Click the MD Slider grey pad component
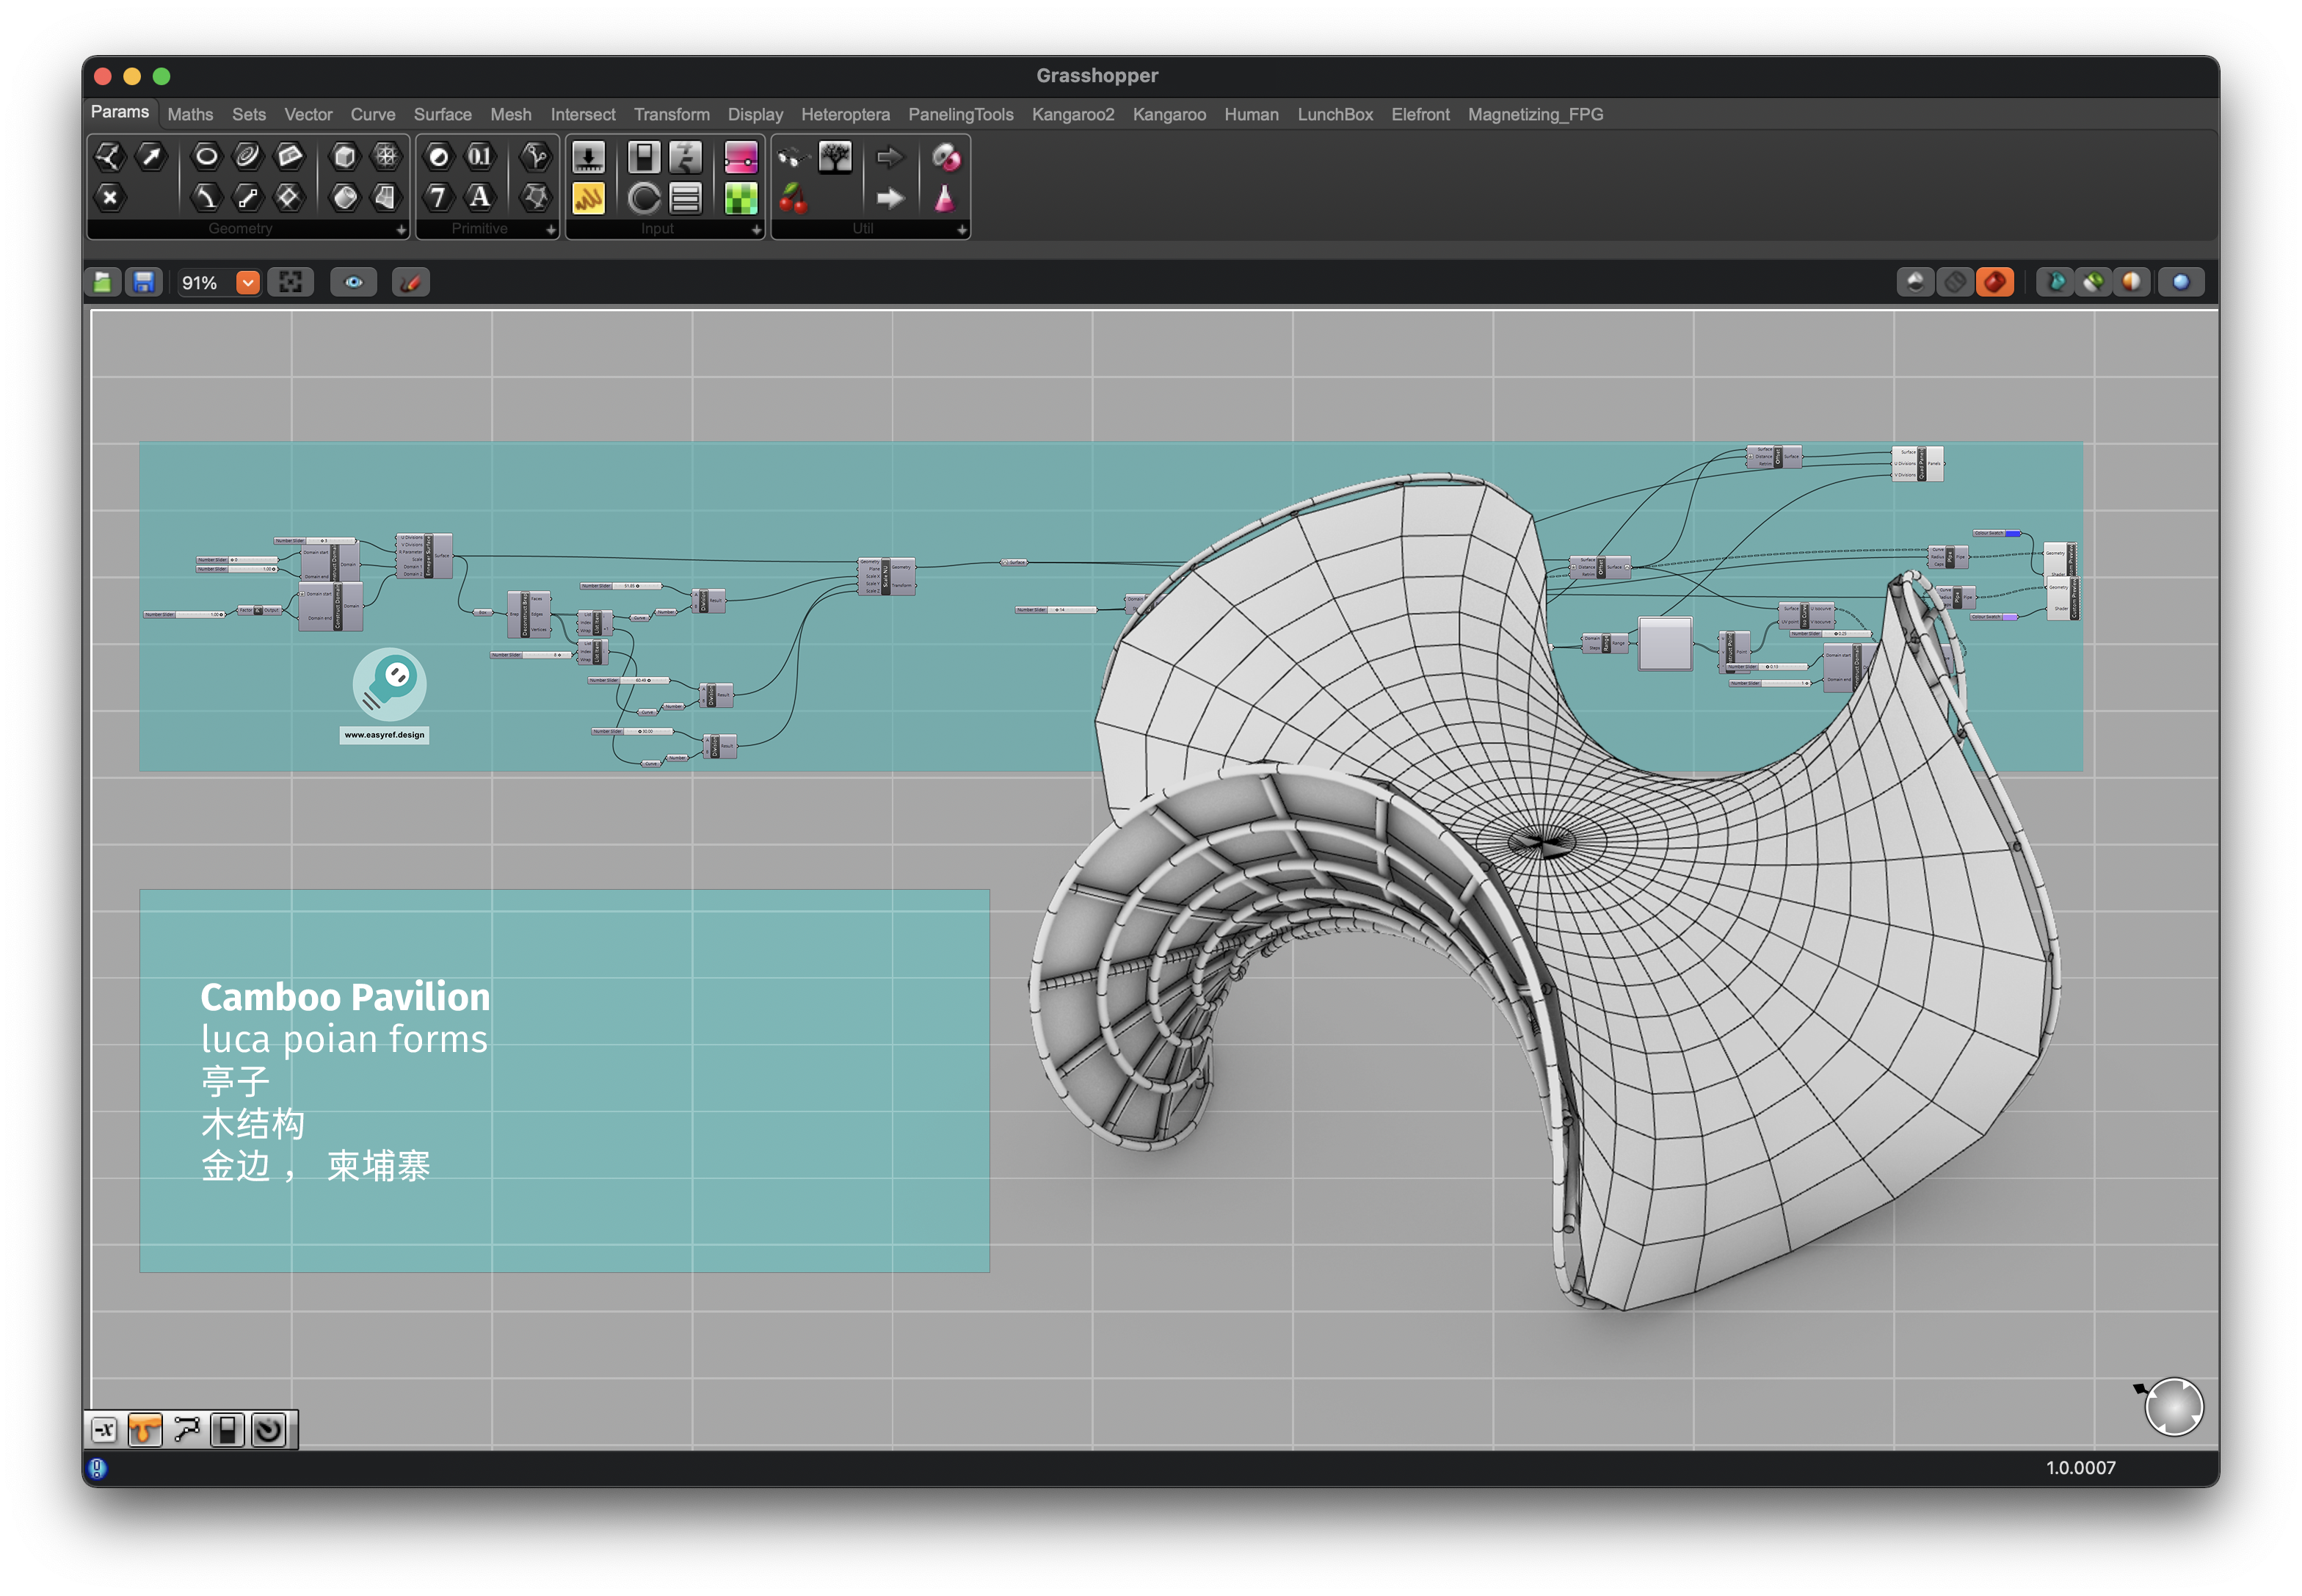 [x=1665, y=644]
